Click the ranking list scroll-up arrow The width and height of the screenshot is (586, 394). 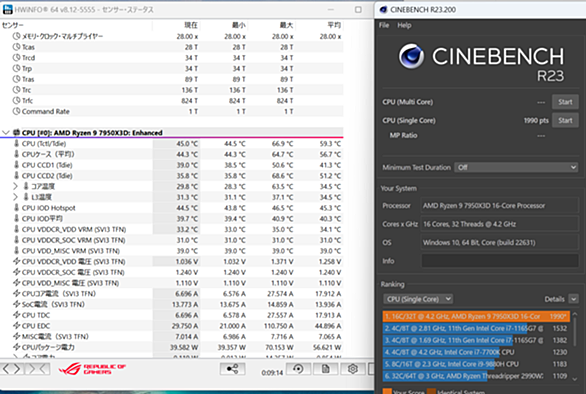tap(575, 314)
